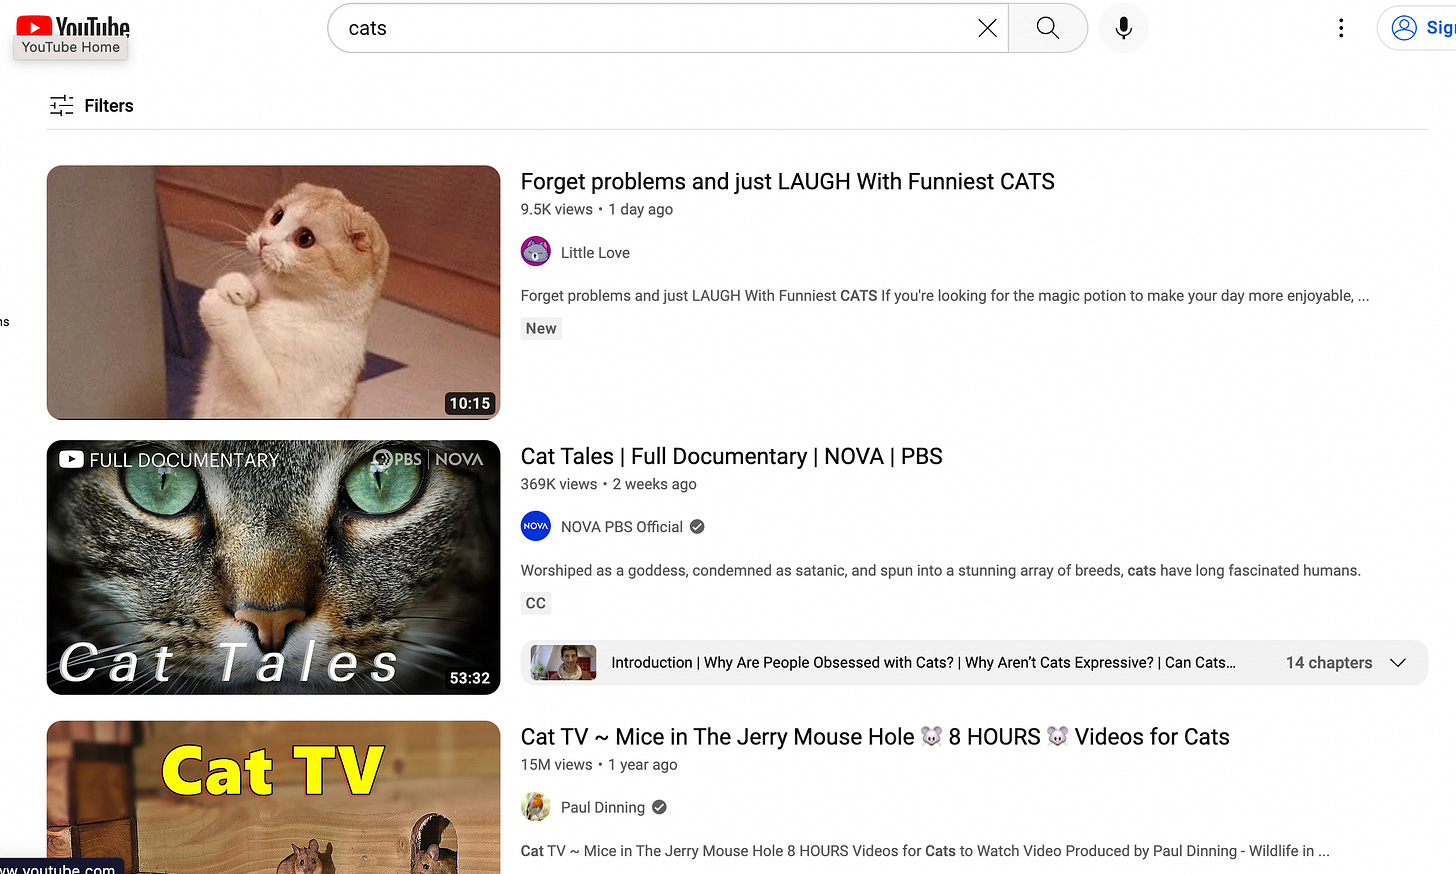Click the 15M views 1 year ago text
Image resolution: width=1456 pixels, height=874 pixels.
(599, 765)
